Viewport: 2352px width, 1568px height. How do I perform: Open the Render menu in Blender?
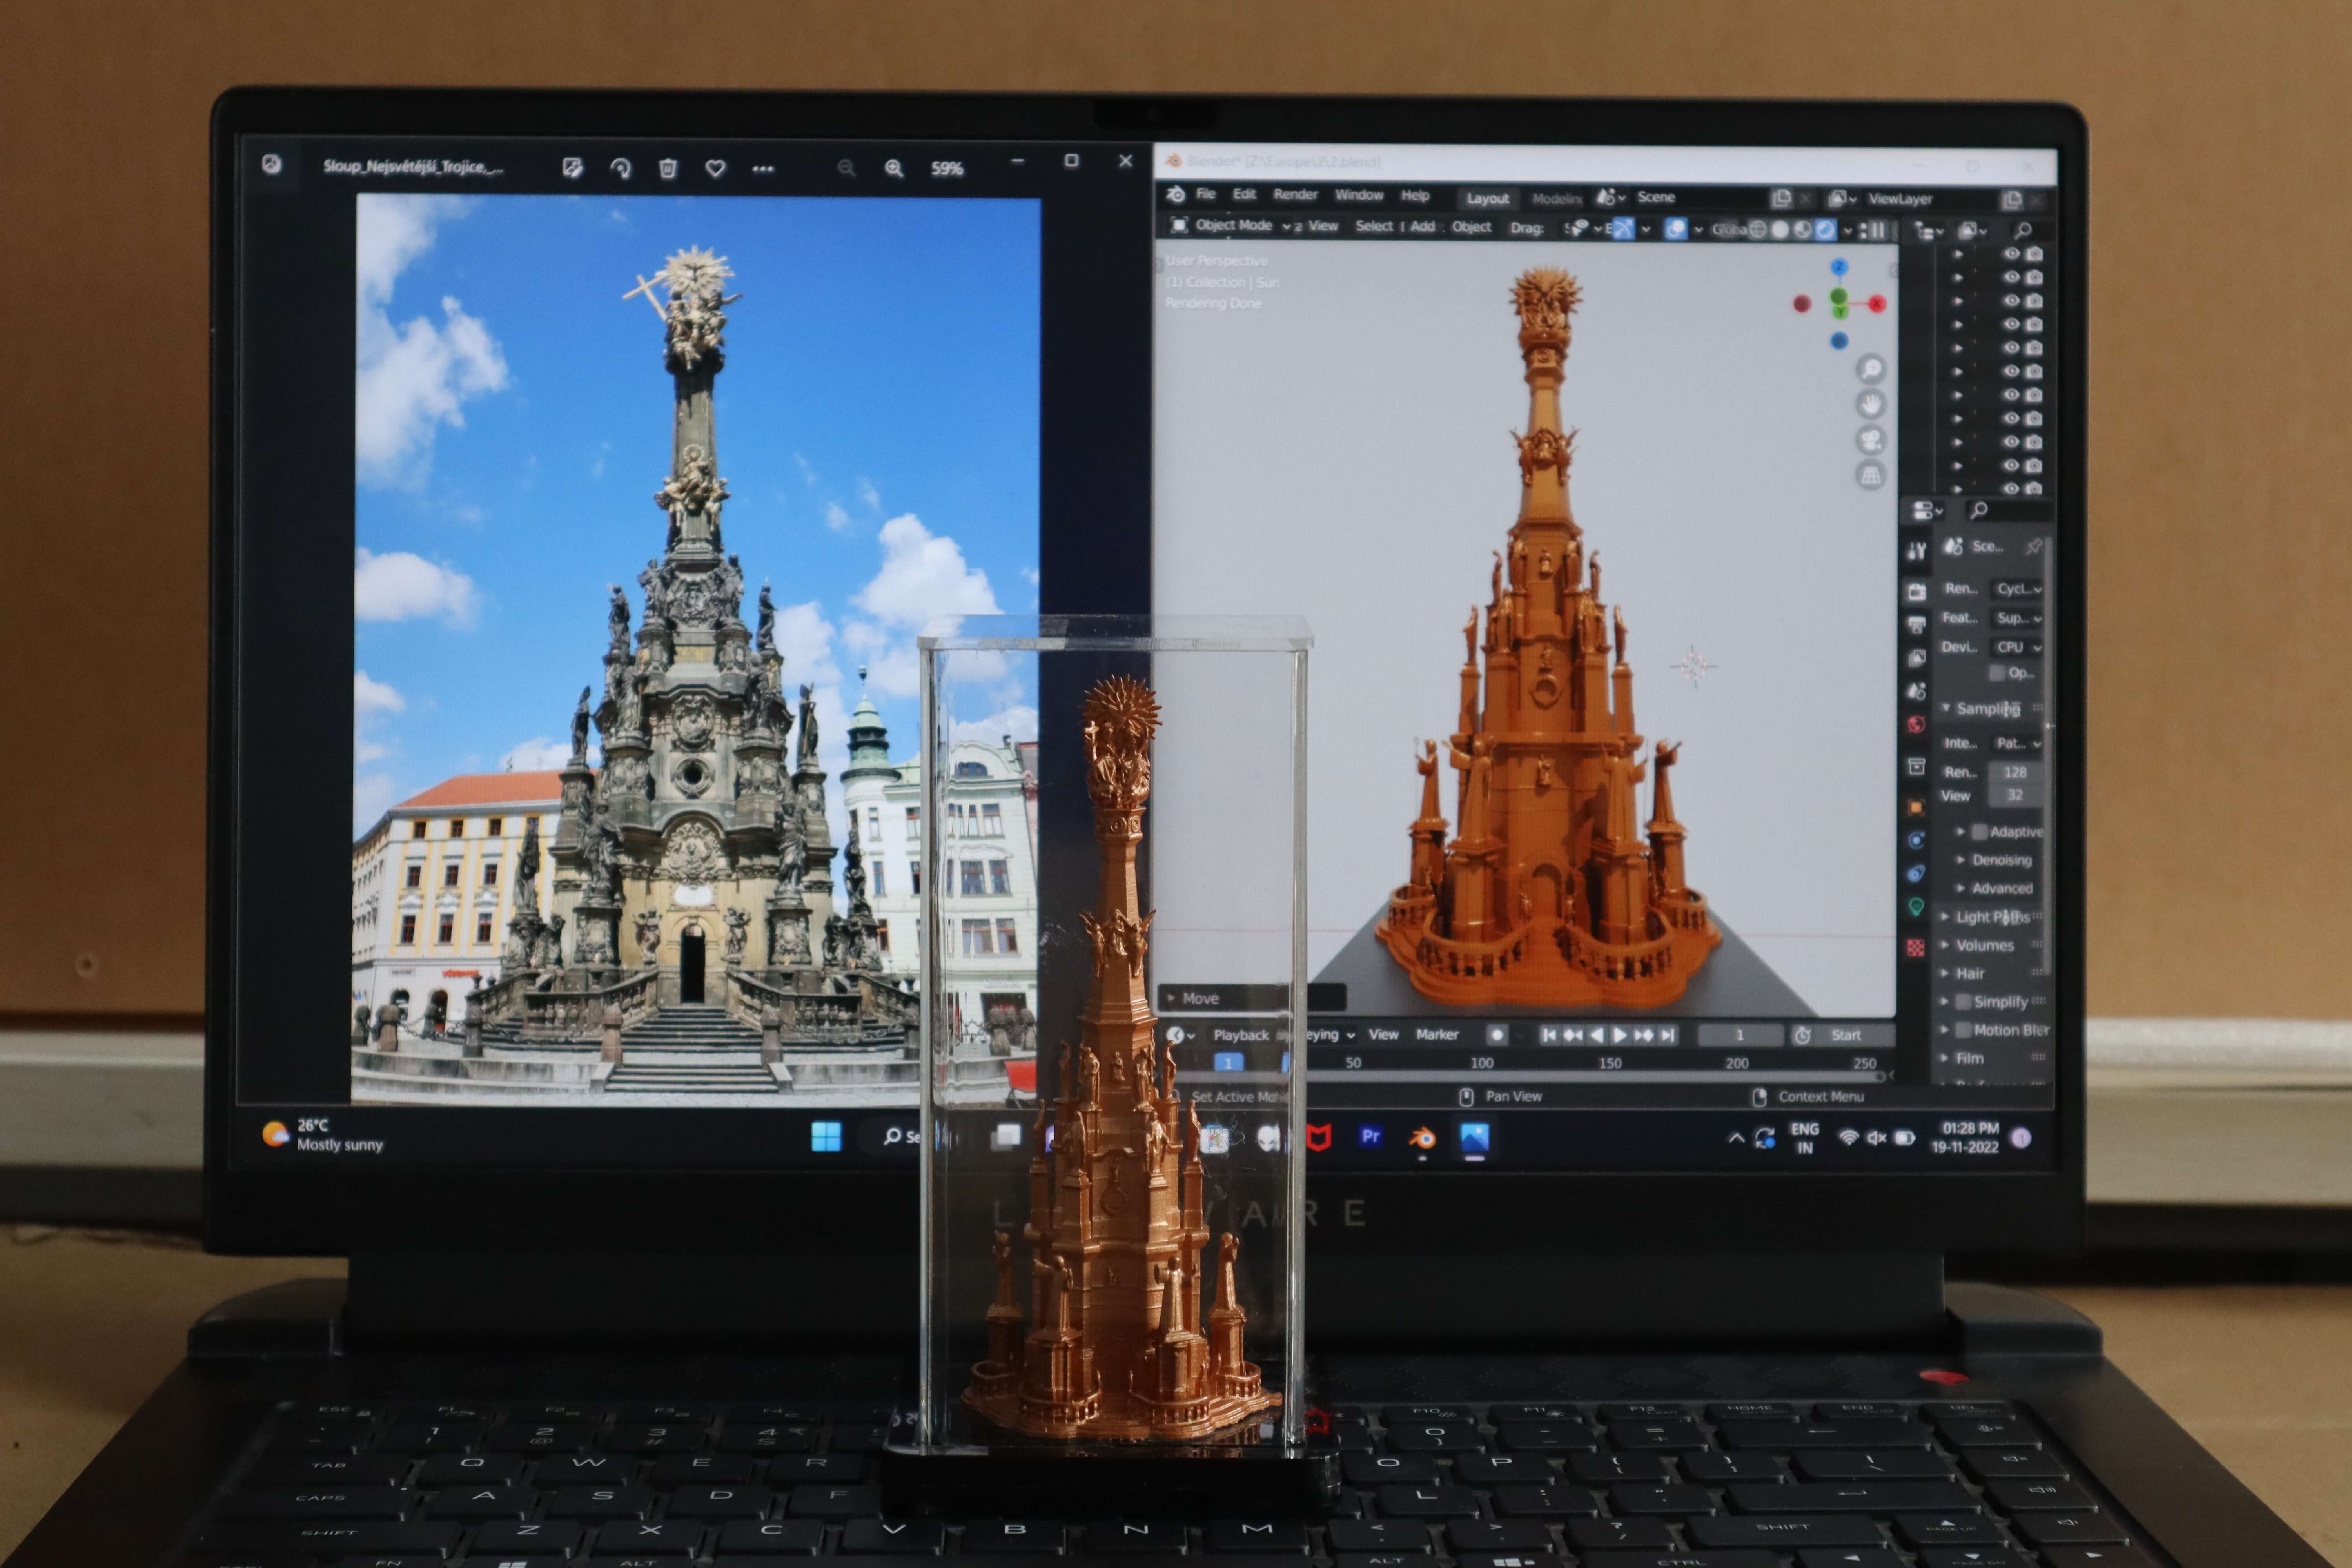1295,195
